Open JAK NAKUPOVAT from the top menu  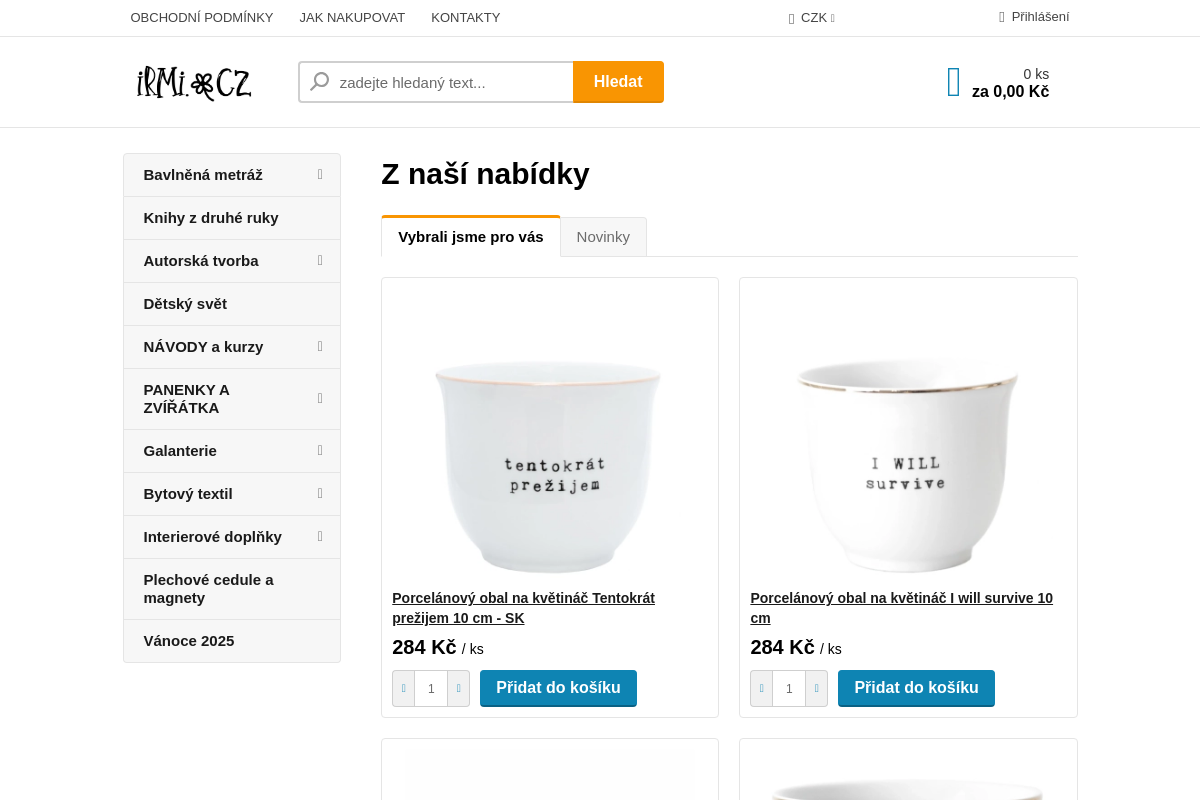coord(352,17)
